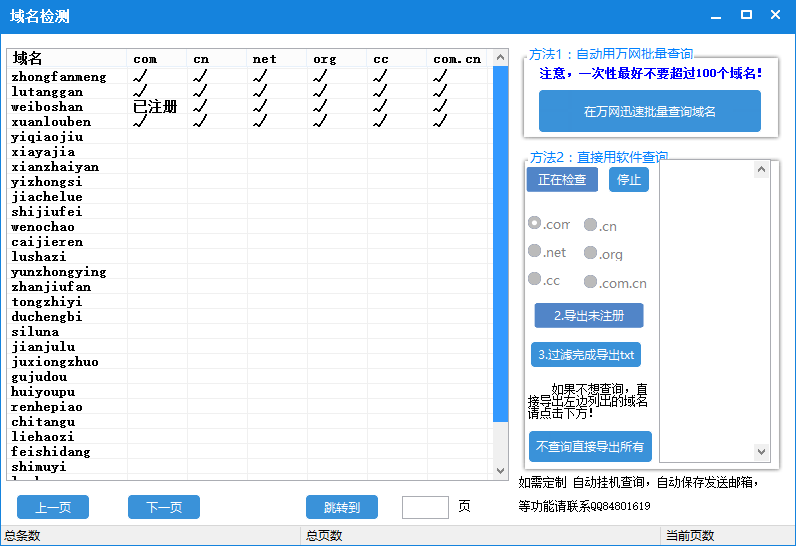Screen dimensions: 796x546
Task: Go to previous page with 上一页
Action: 53,507
